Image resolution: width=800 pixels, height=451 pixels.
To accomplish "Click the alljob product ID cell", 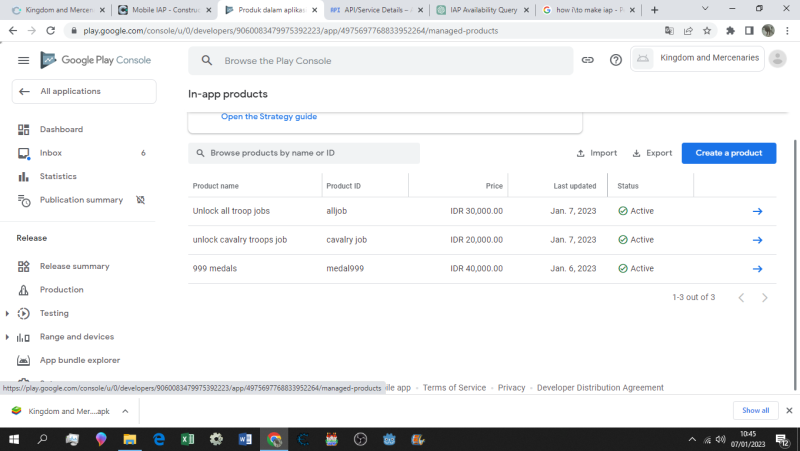I will [x=337, y=211].
